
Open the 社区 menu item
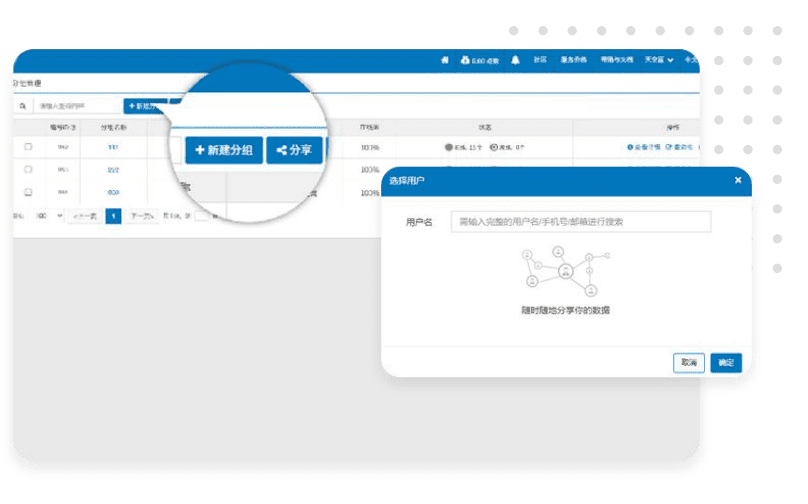[540, 60]
